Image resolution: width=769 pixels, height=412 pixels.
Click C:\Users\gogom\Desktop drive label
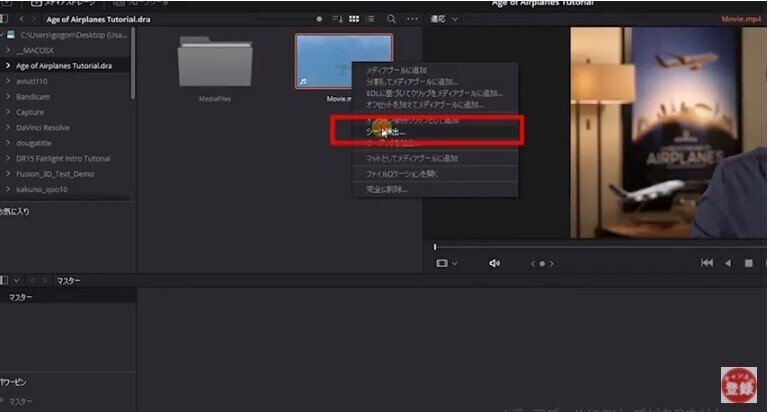pos(74,35)
